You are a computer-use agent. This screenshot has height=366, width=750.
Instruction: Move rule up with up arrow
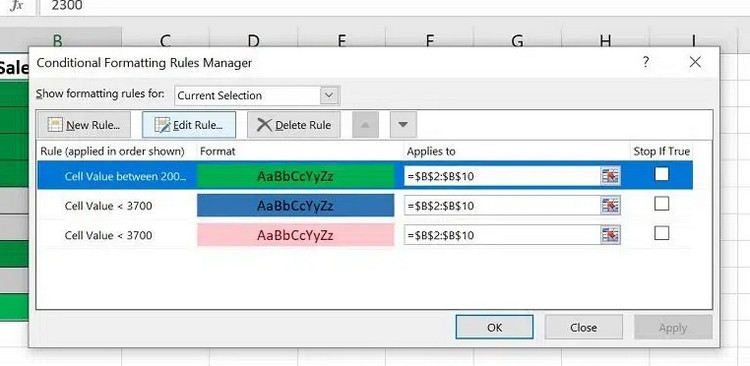[x=365, y=125]
